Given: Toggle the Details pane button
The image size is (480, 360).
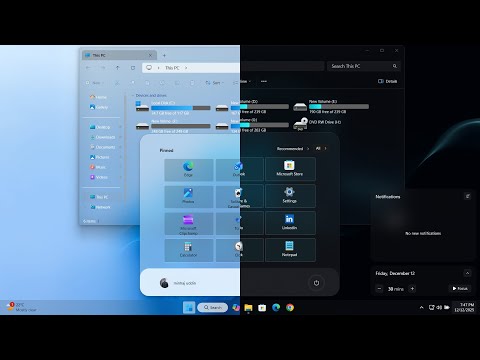Looking at the screenshot, I should pos(387,81).
